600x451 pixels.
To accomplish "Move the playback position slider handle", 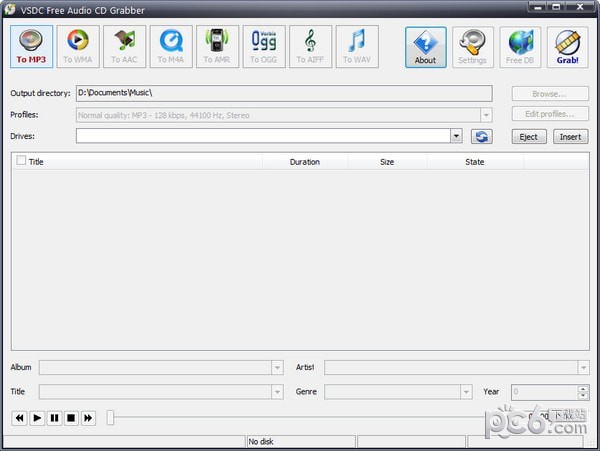I will [x=111, y=418].
